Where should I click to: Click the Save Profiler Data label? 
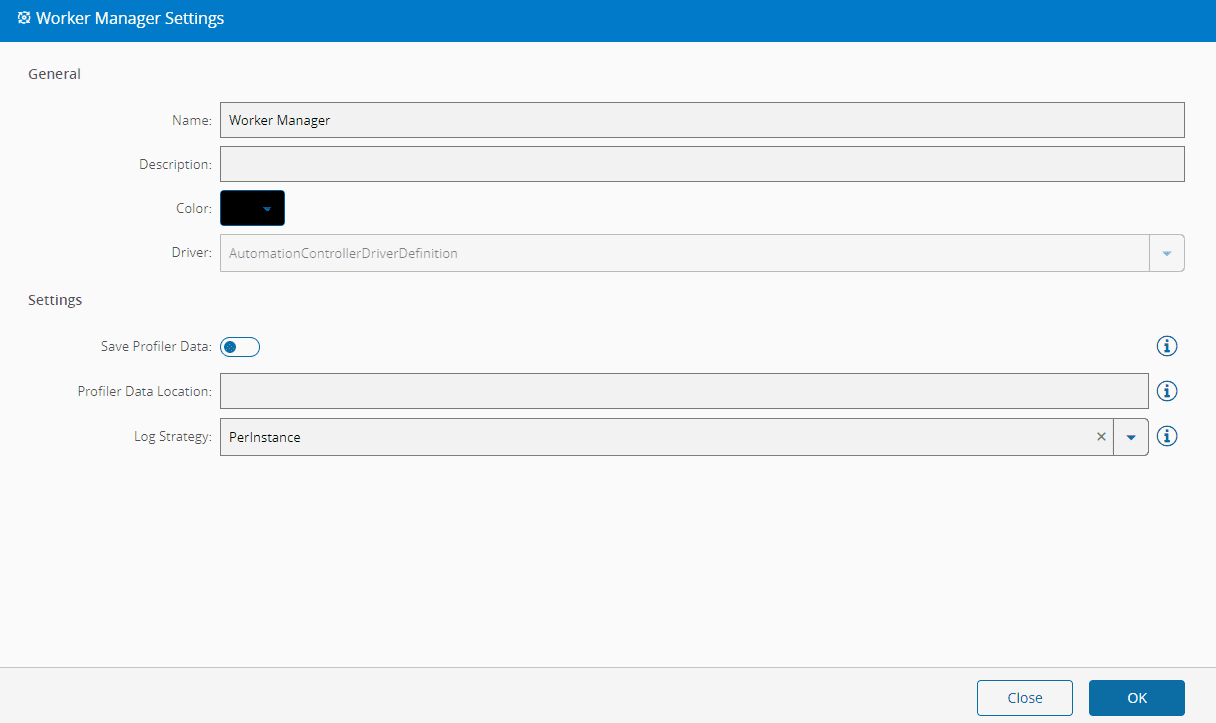coord(156,347)
